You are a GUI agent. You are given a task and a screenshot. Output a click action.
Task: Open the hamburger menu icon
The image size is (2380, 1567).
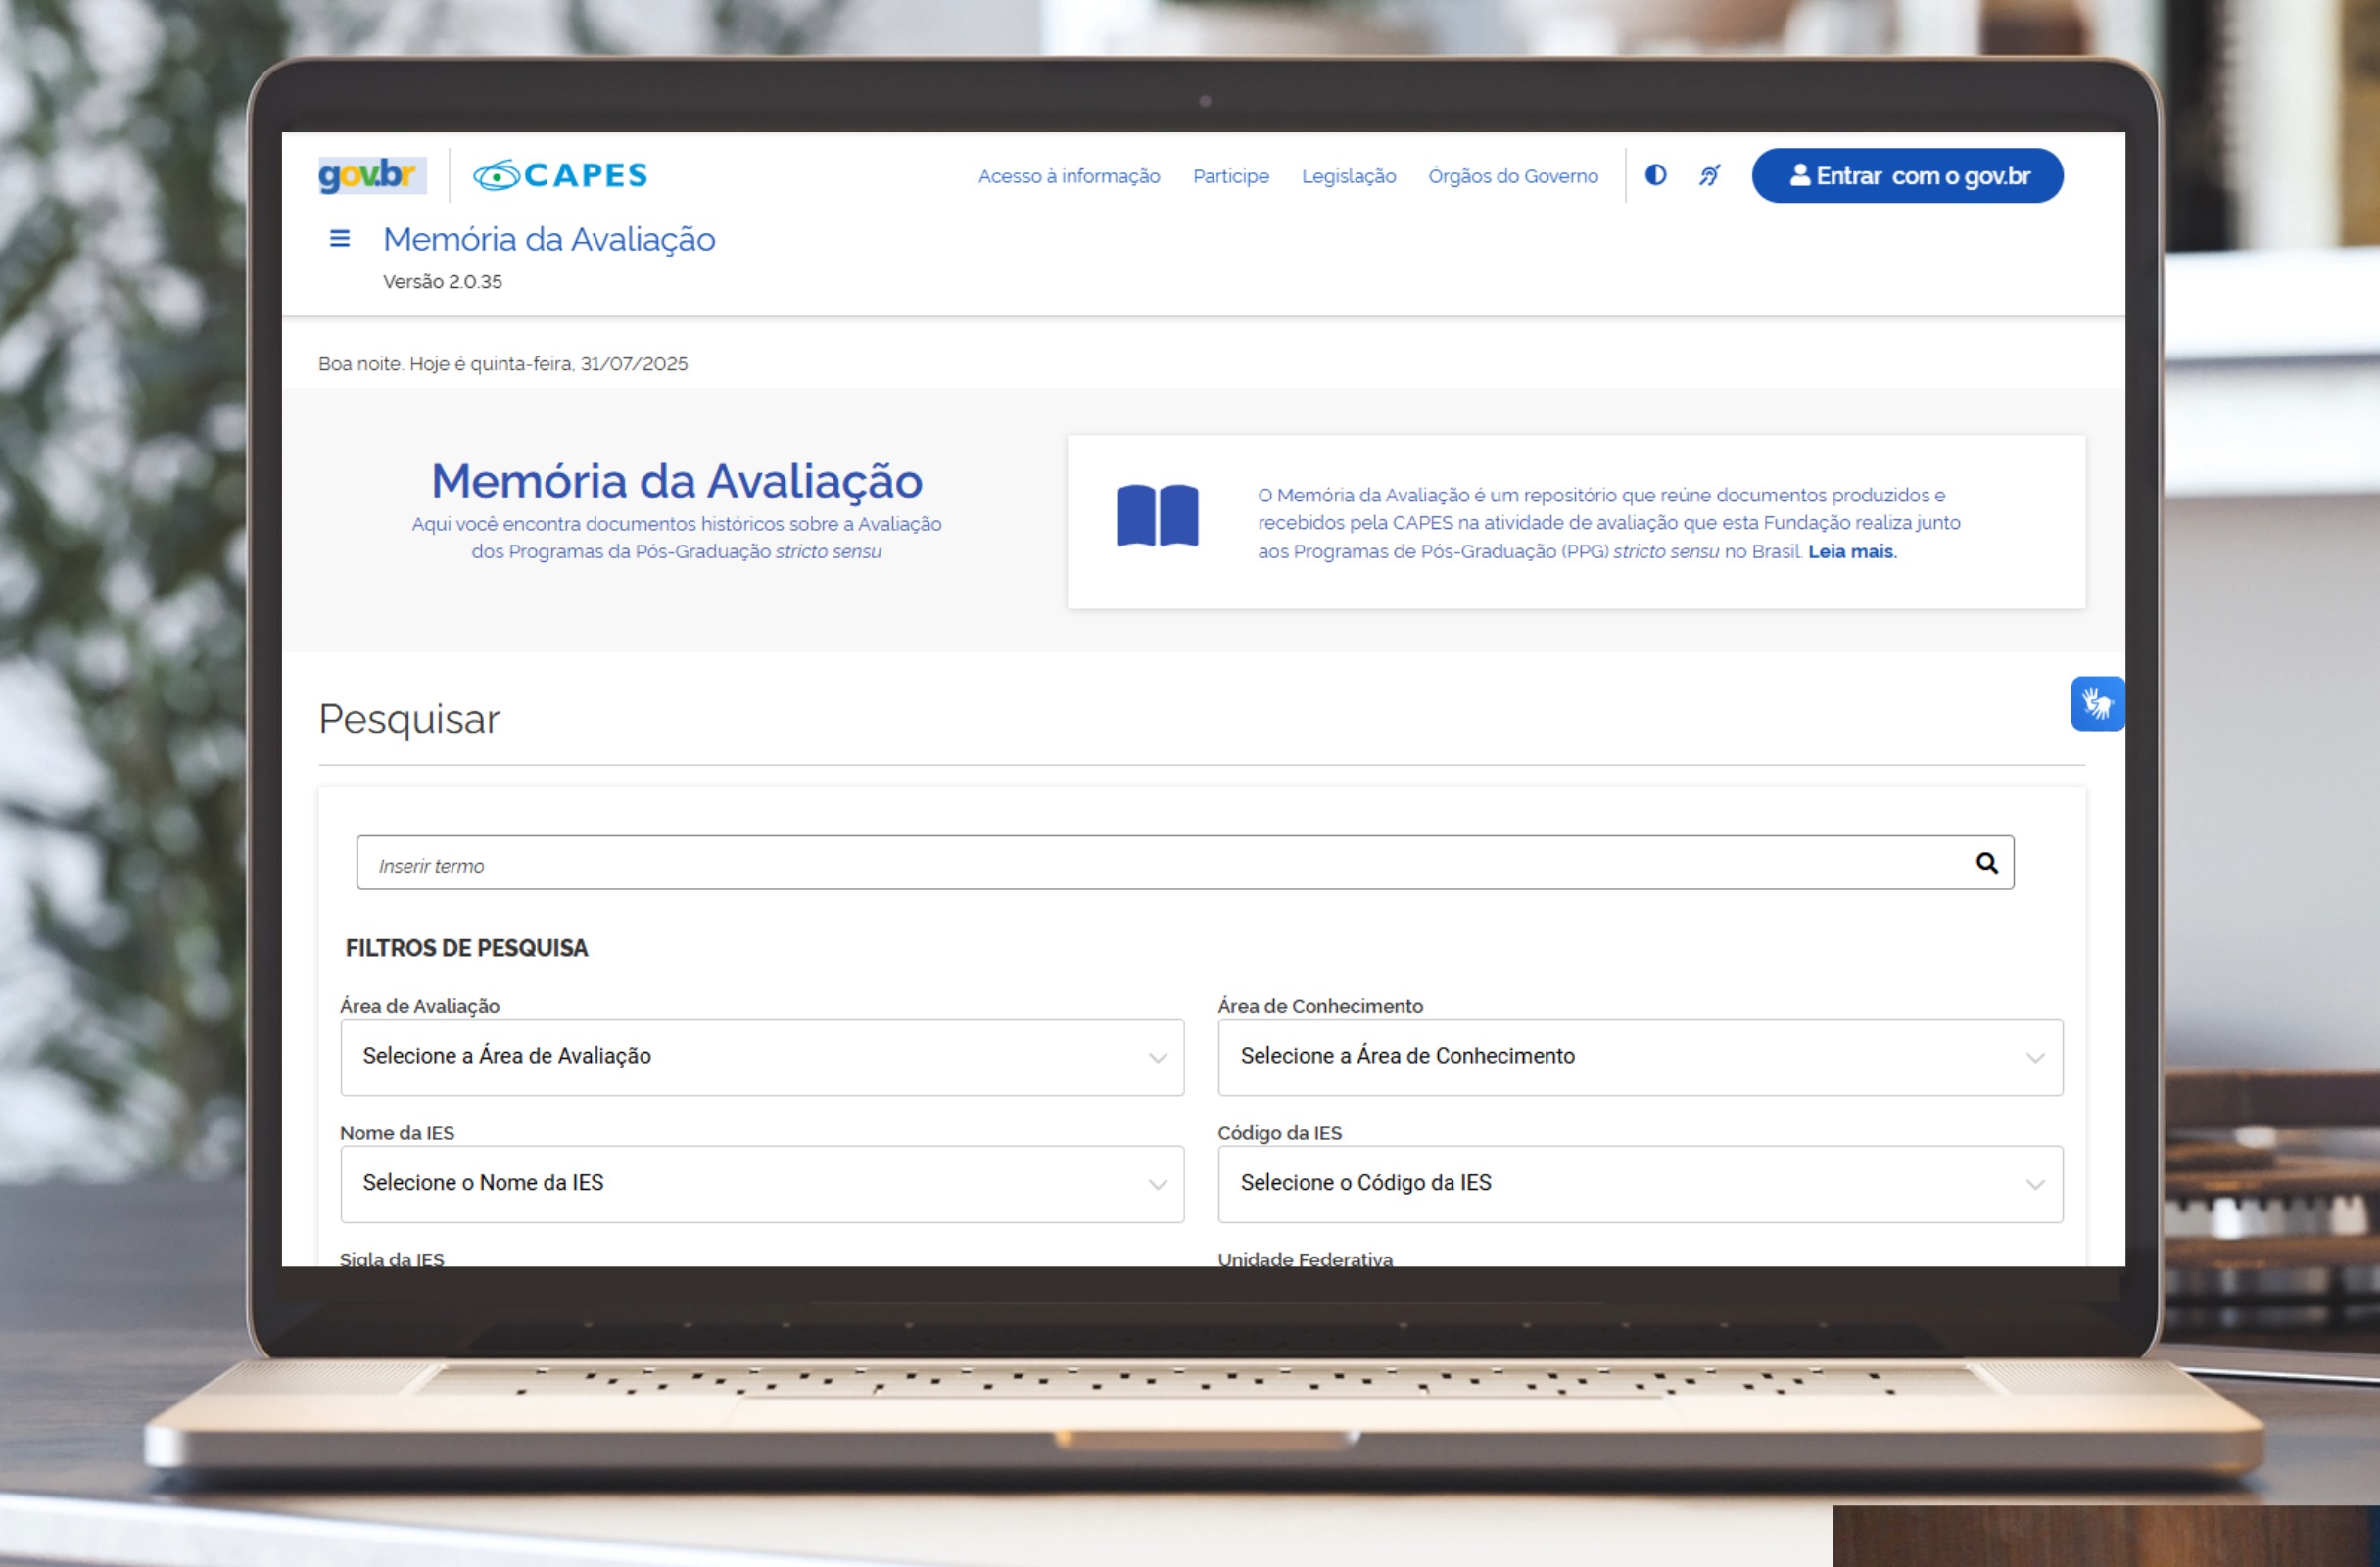point(340,239)
